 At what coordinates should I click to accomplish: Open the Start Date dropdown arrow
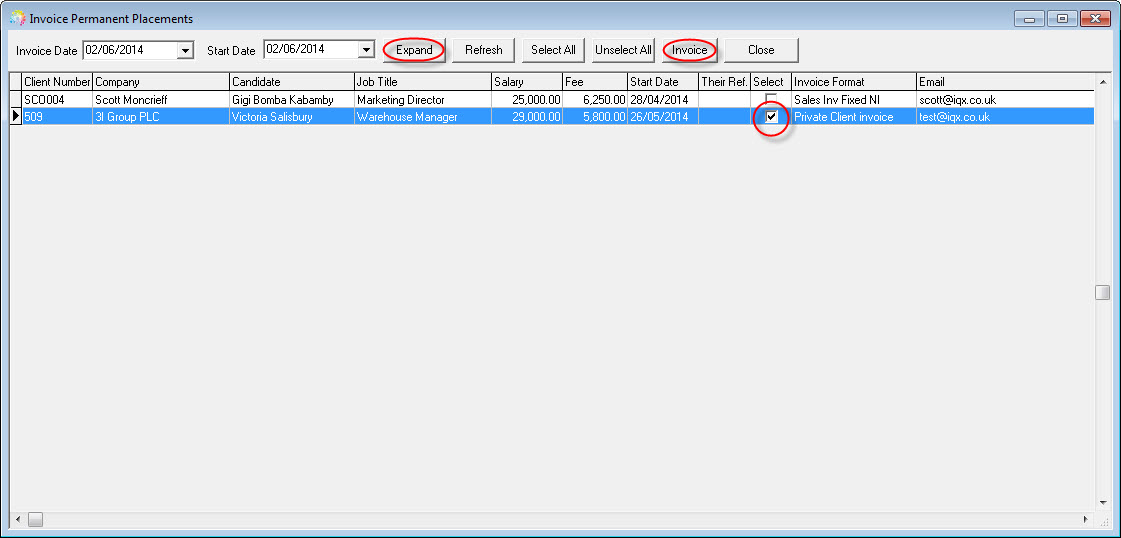coord(366,50)
